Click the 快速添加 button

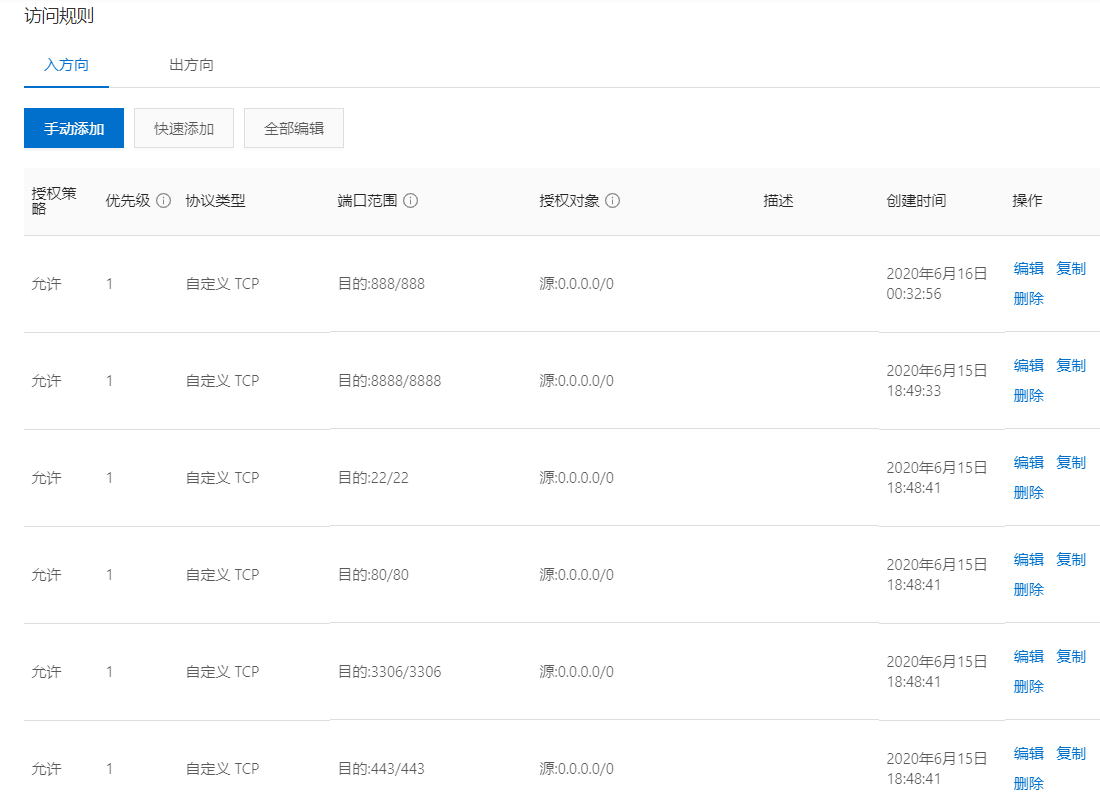184,128
